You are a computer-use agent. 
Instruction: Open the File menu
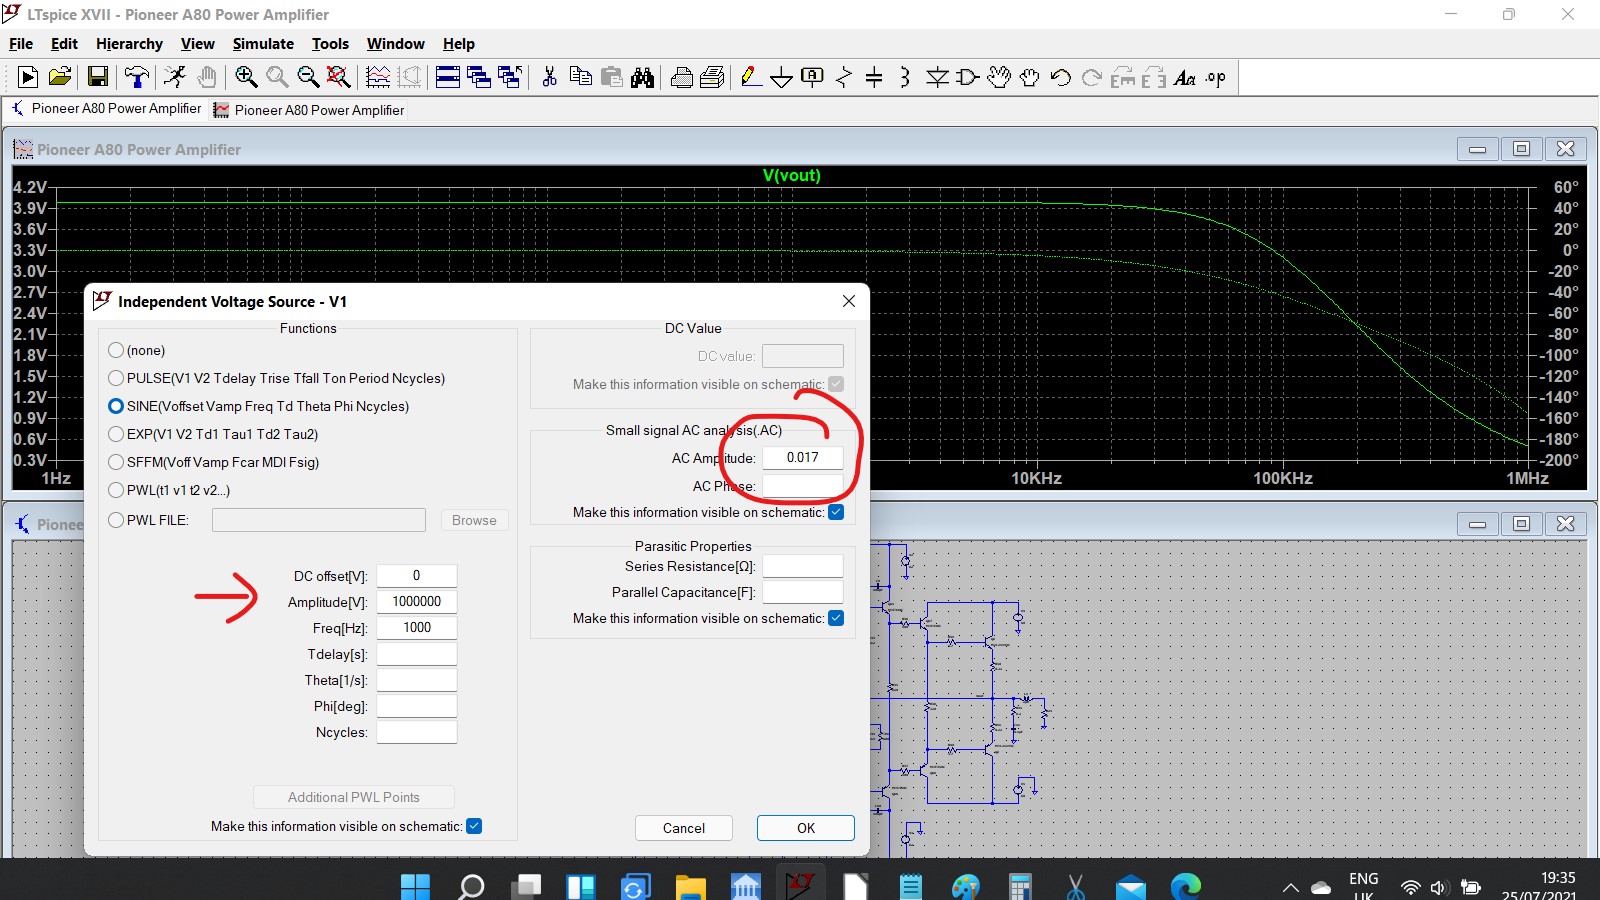(21, 44)
